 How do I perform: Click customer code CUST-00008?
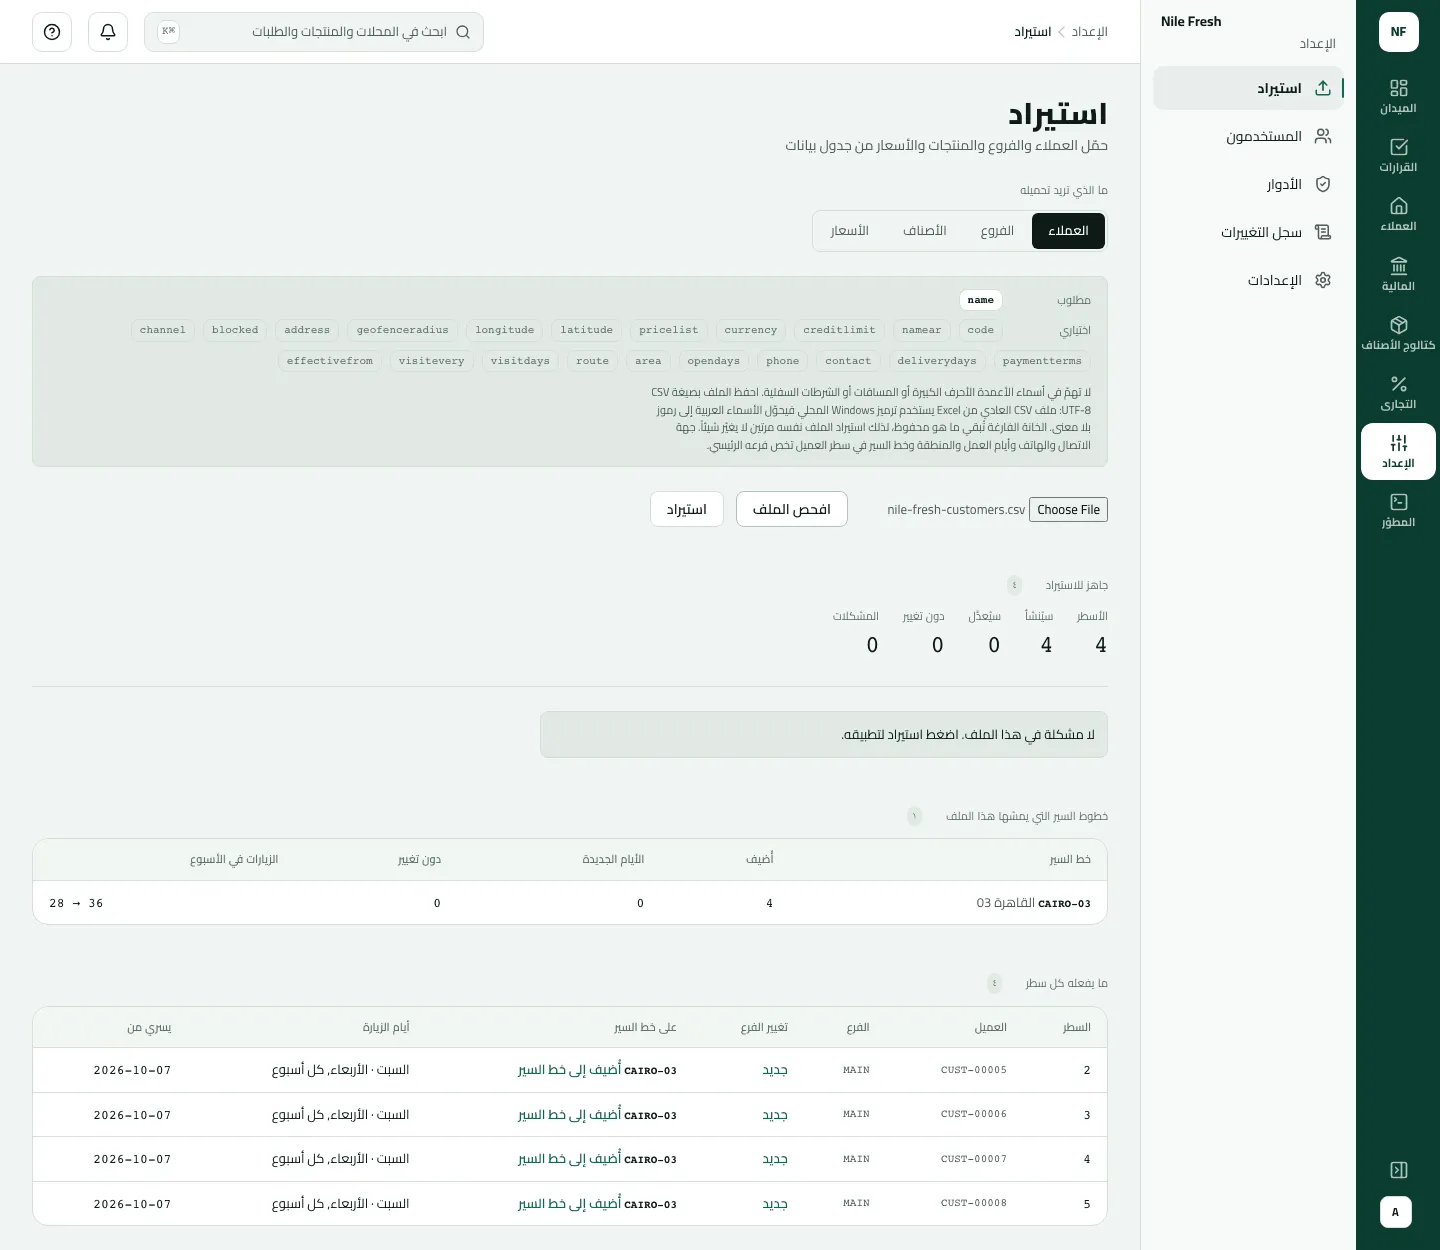pos(974,1204)
